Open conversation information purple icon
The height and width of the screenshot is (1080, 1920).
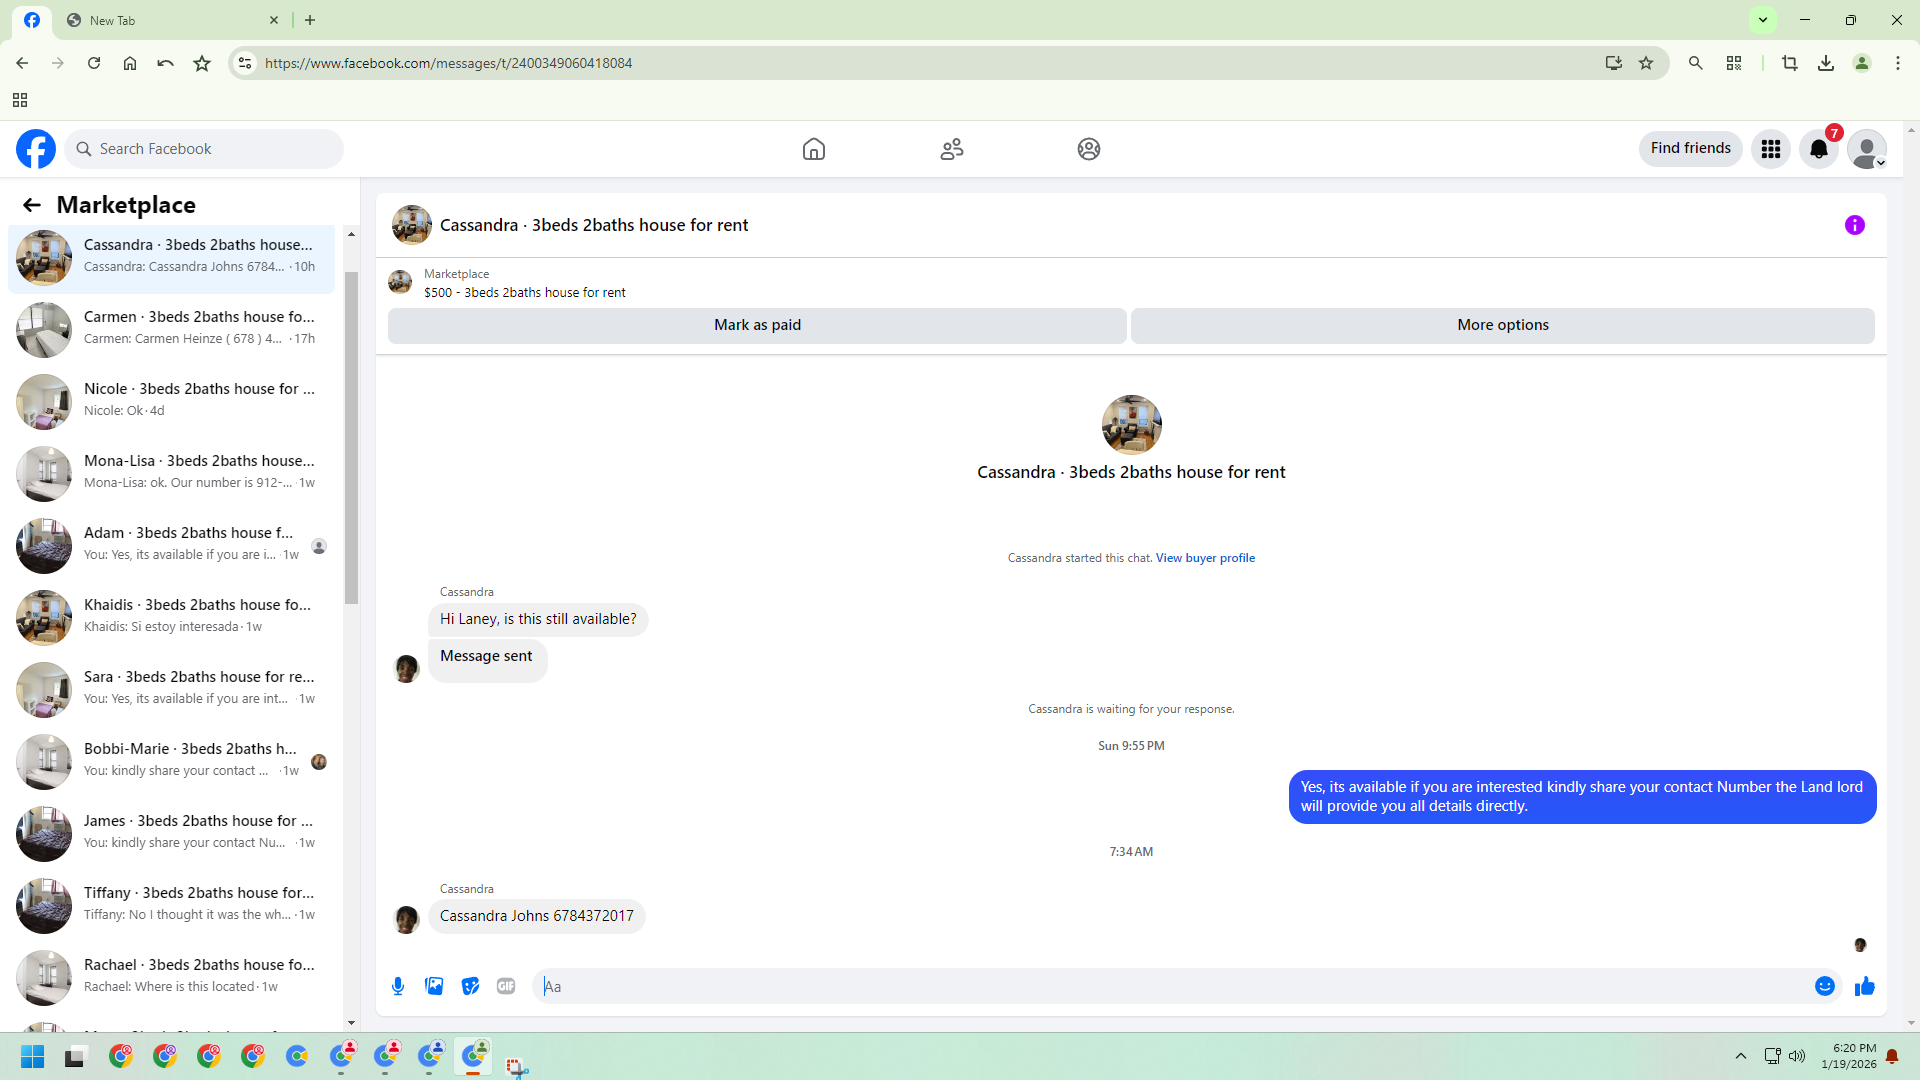coord(1854,225)
